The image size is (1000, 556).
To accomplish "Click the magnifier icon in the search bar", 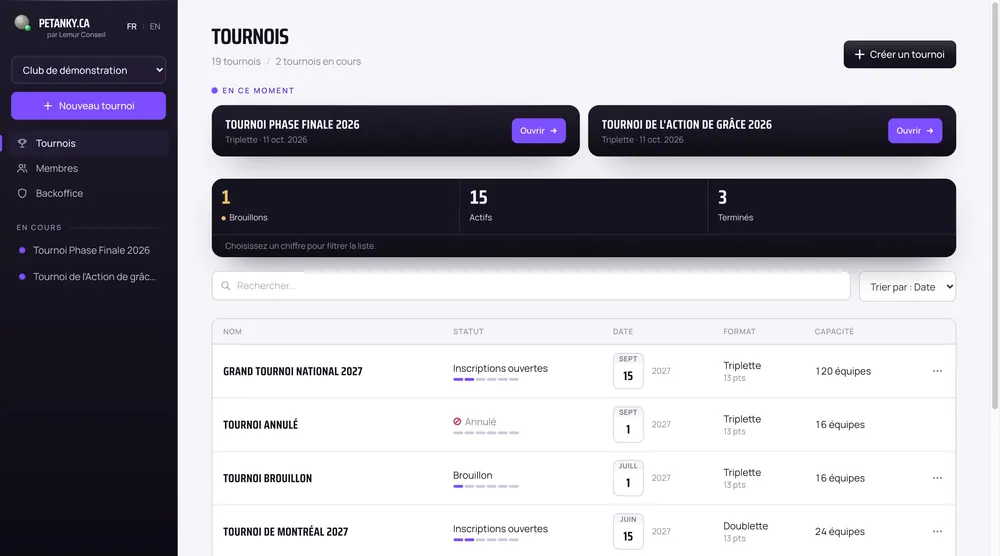I will click(x=226, y=286).
